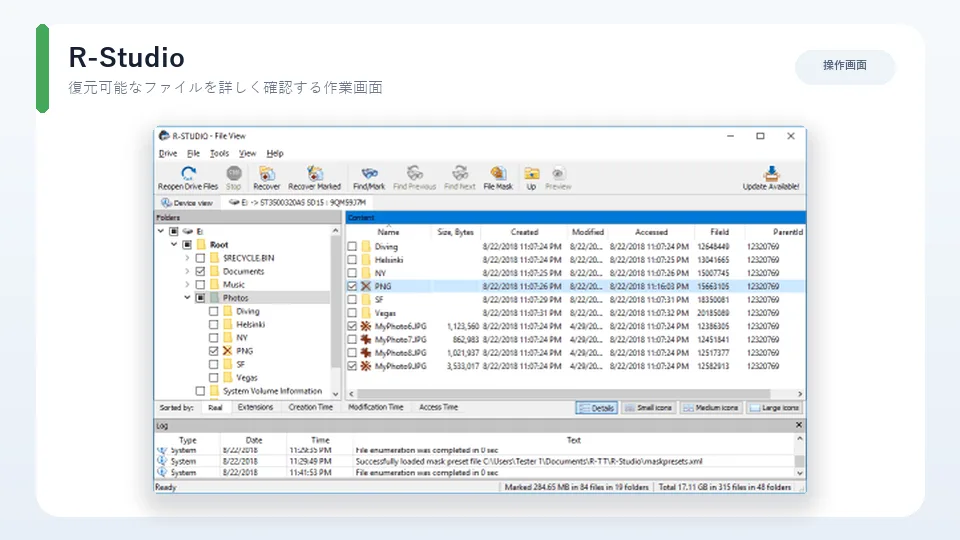Sort by Extensions tab

click(x=255, y=407)
